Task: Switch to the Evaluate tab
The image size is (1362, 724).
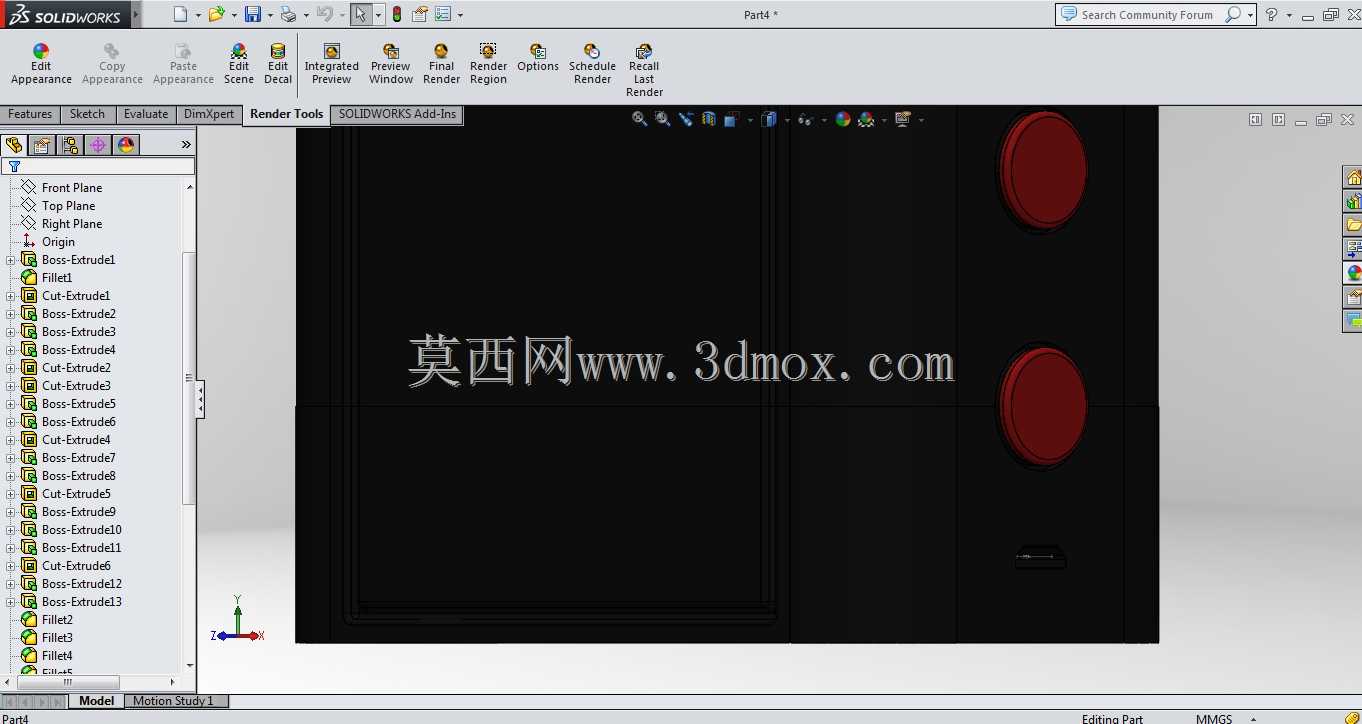Action: [146, 114]
